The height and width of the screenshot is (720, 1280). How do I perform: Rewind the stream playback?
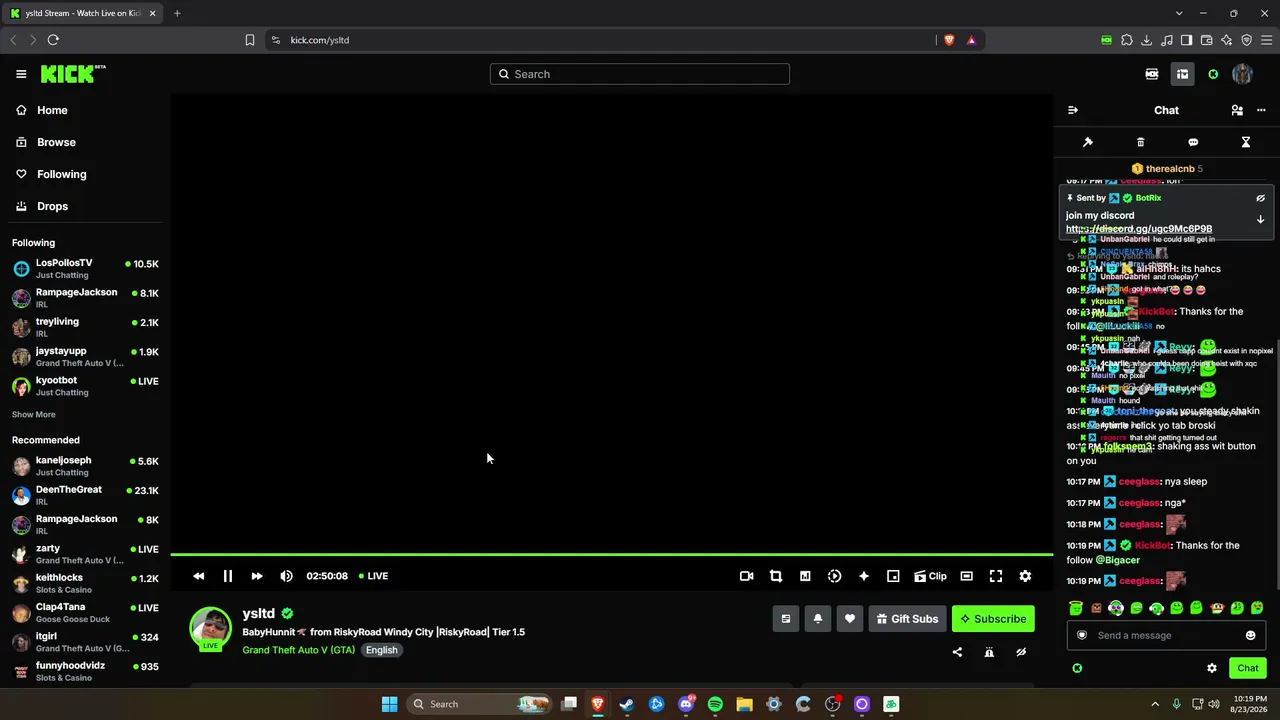tap(199, 576)
